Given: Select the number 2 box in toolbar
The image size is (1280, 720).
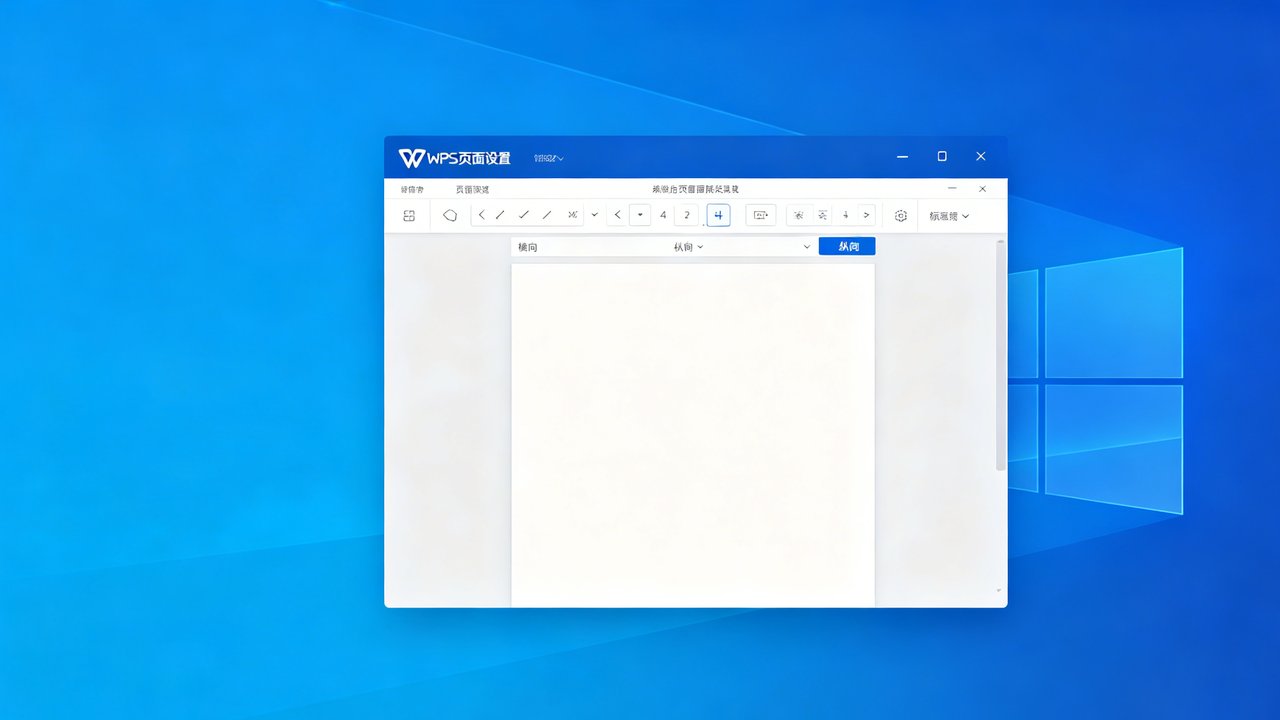Looking at the screenshot, I should 686,215.
